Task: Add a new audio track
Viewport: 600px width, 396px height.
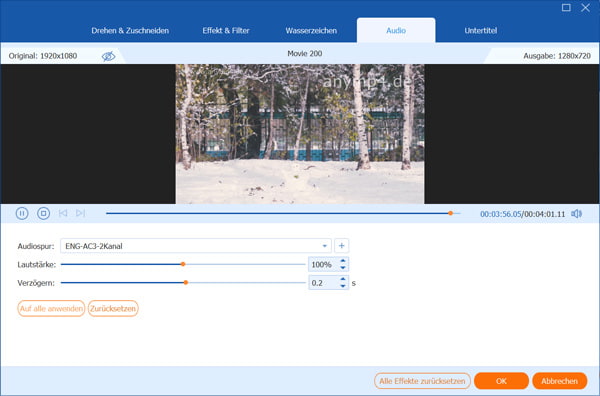Action: click(x=341, y=246)
